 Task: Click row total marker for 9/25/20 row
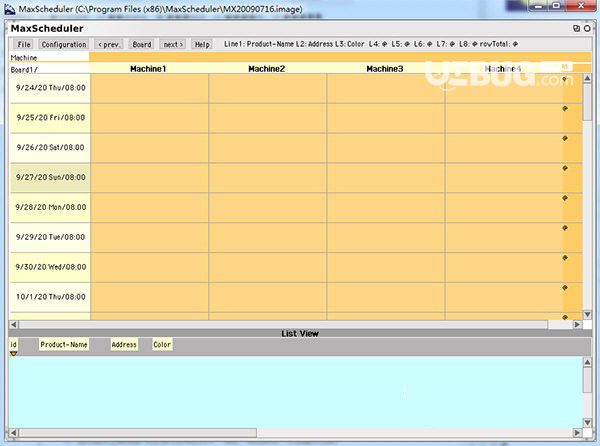pyautogui.click(x=565, y=109)
